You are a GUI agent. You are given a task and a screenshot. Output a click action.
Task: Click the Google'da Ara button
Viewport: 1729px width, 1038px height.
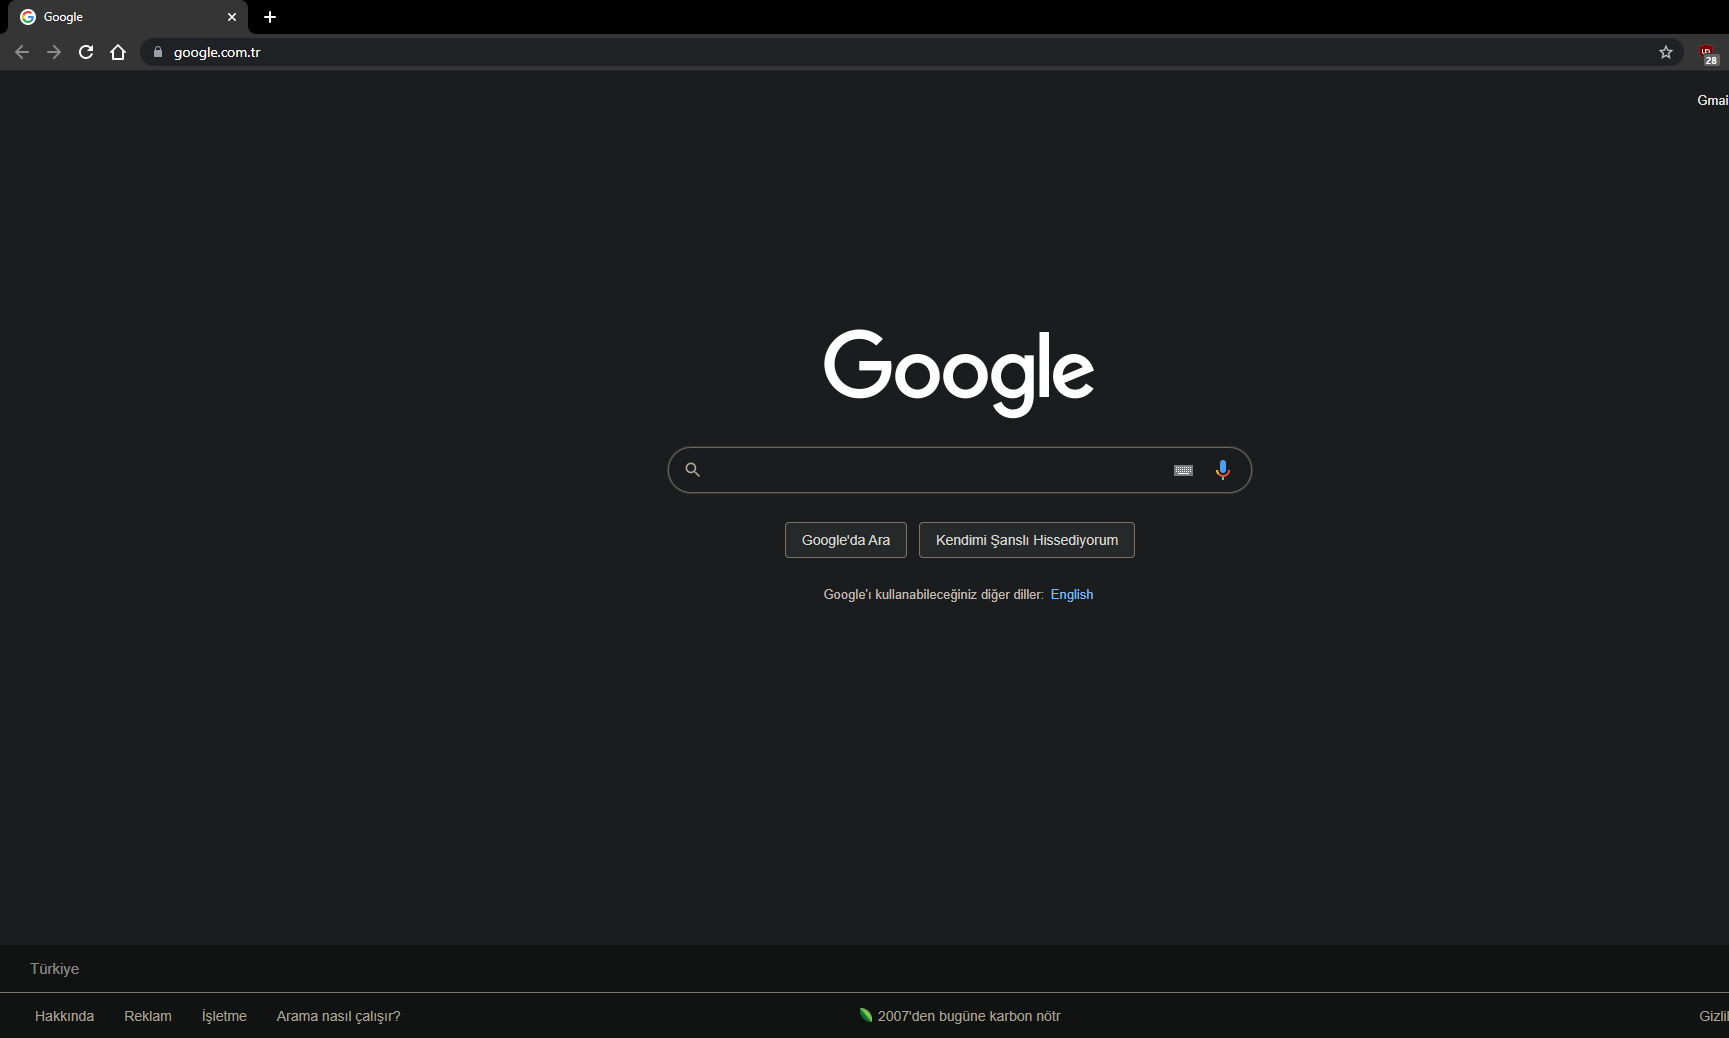846,540
